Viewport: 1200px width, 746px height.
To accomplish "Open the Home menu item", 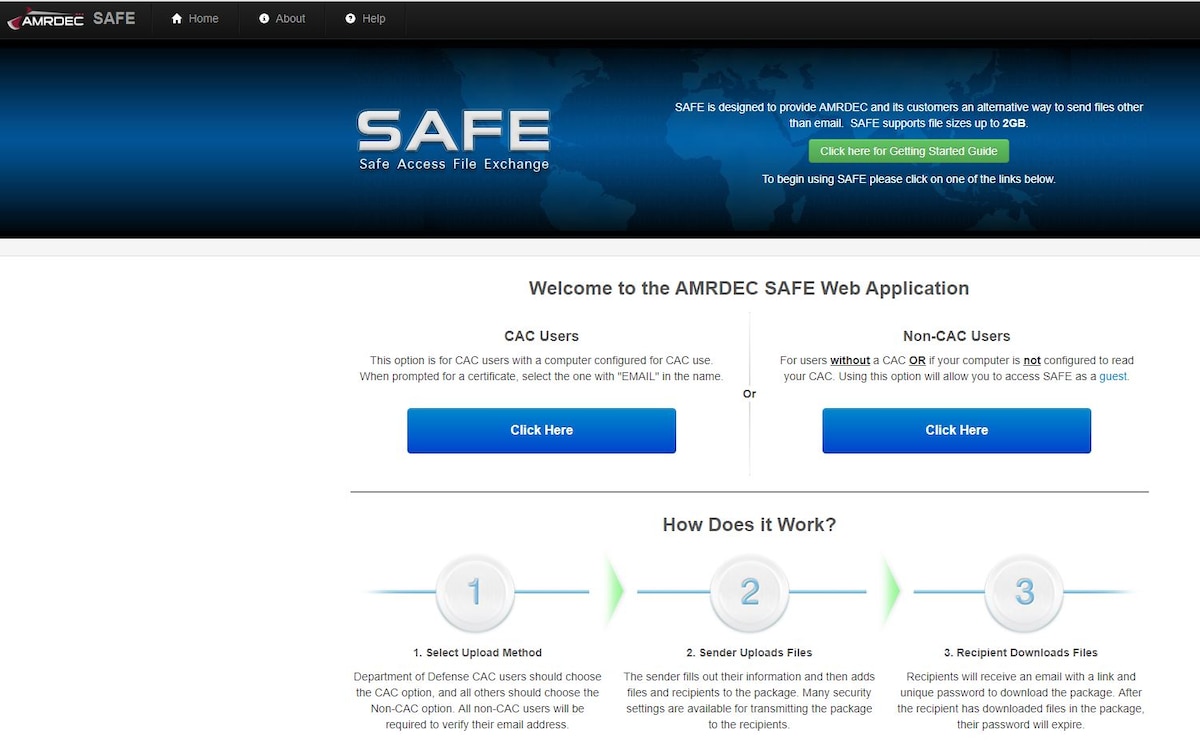I will (x=195, y=19).
